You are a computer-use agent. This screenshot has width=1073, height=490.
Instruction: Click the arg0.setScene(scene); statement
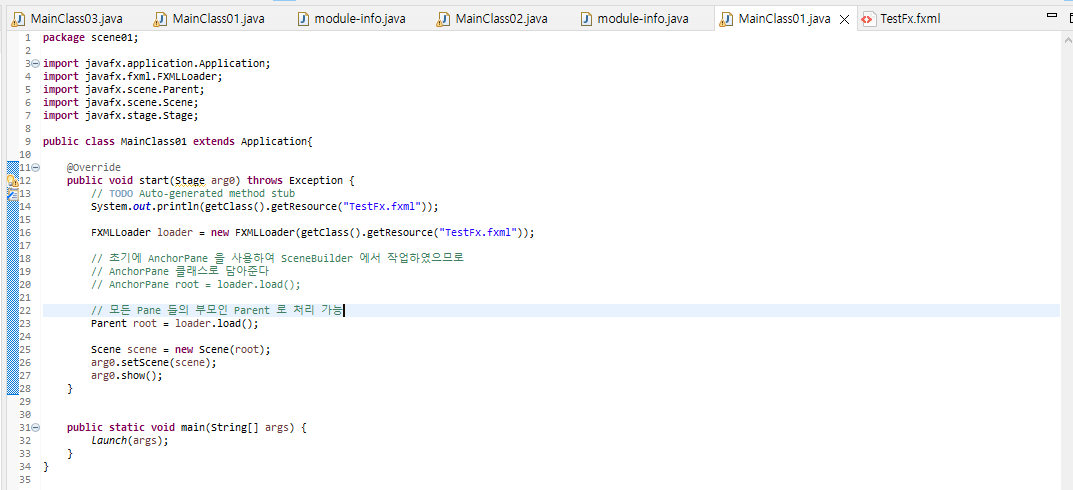point(154,363)
